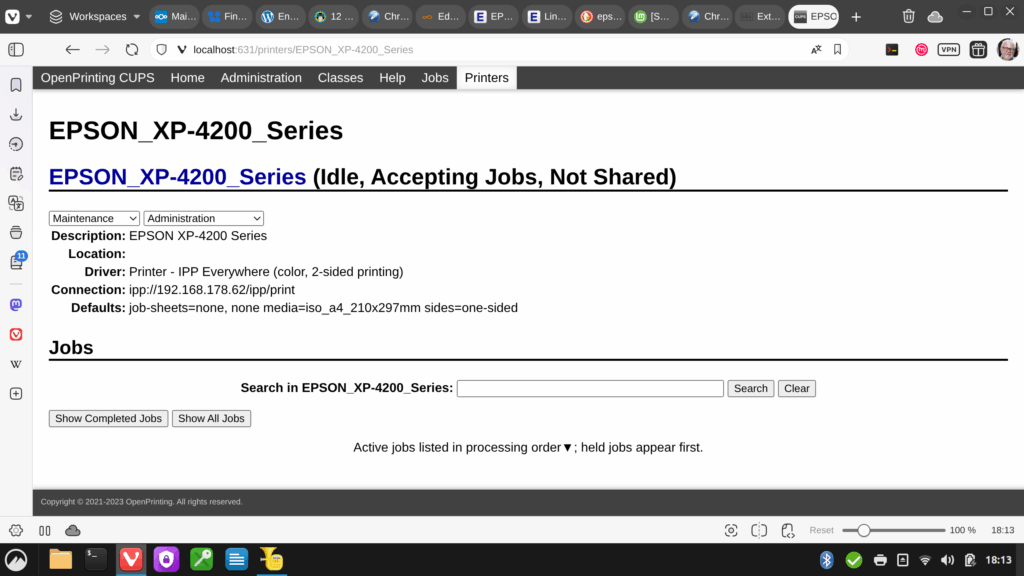This screenshot has height=576, width=1024.
Task: Bookmark this page from address bar
Action: [x=838, y=49]
